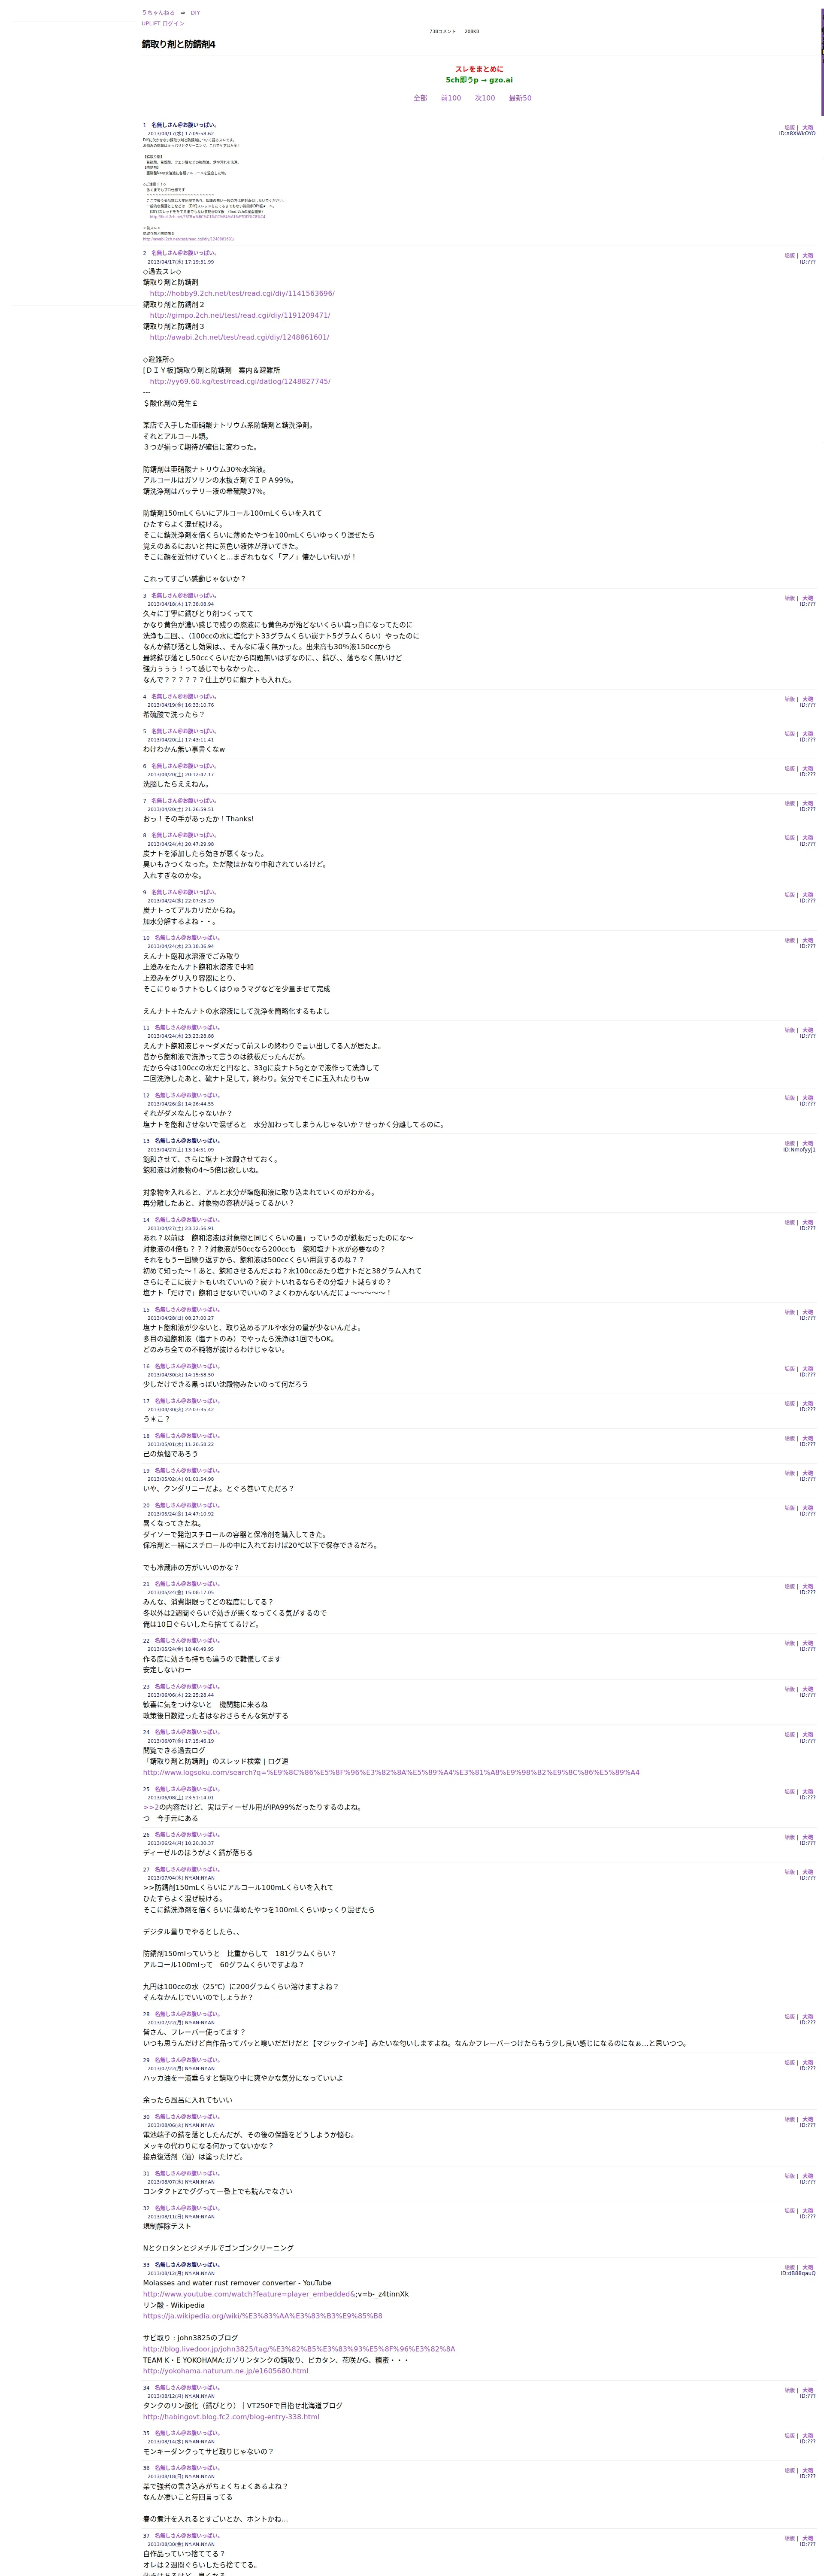
Task: Open the habingovt.blog.fc2.com blog URL
Action: 231,2417
